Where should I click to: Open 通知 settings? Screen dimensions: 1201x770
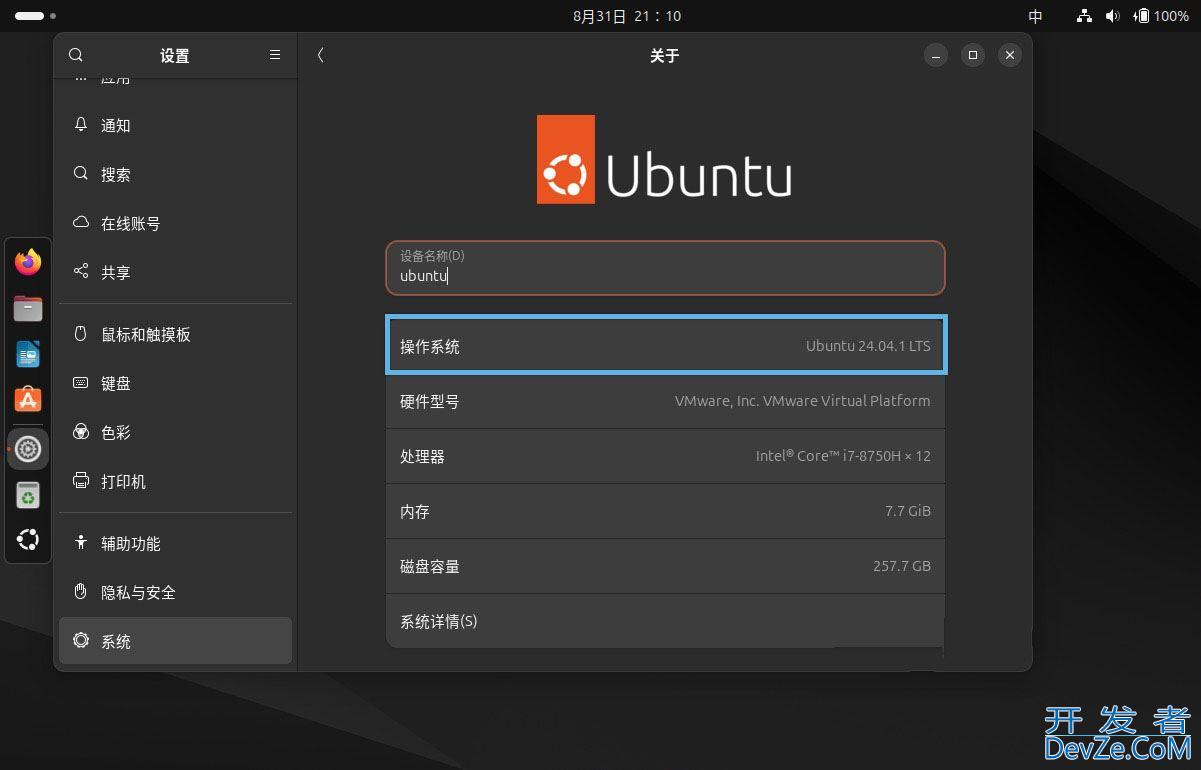click(x=175, y=125)
